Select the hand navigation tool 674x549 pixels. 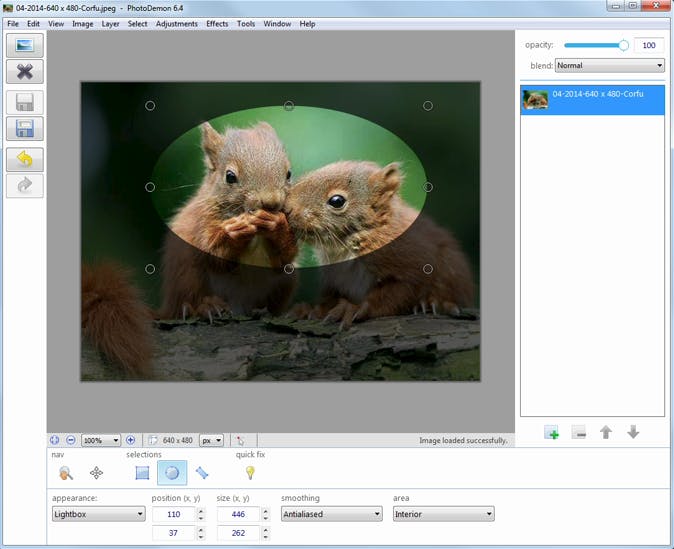[x=66, y=473]
